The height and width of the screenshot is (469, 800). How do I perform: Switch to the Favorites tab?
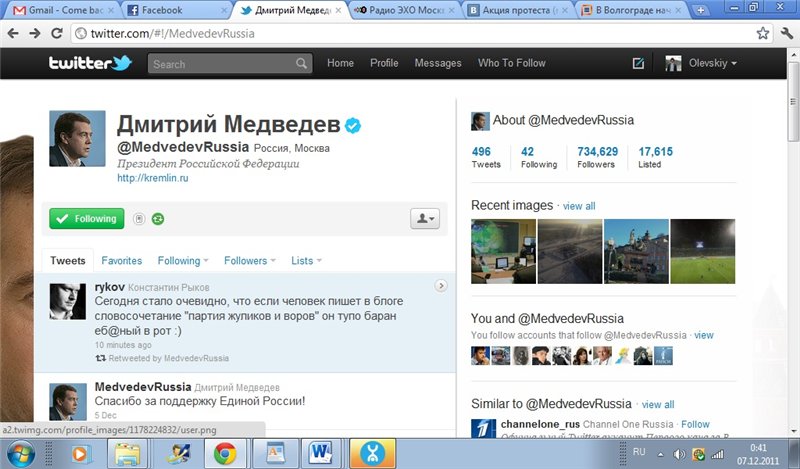coord(121,261)
